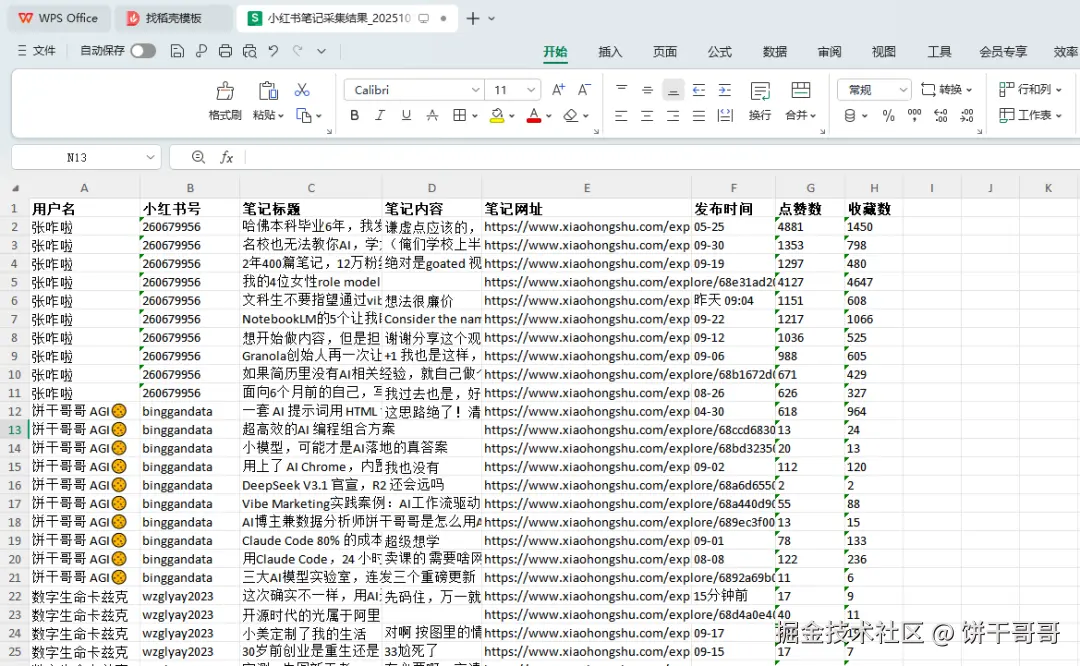Click cell containing 昨天 09:04

click(733, 301)
